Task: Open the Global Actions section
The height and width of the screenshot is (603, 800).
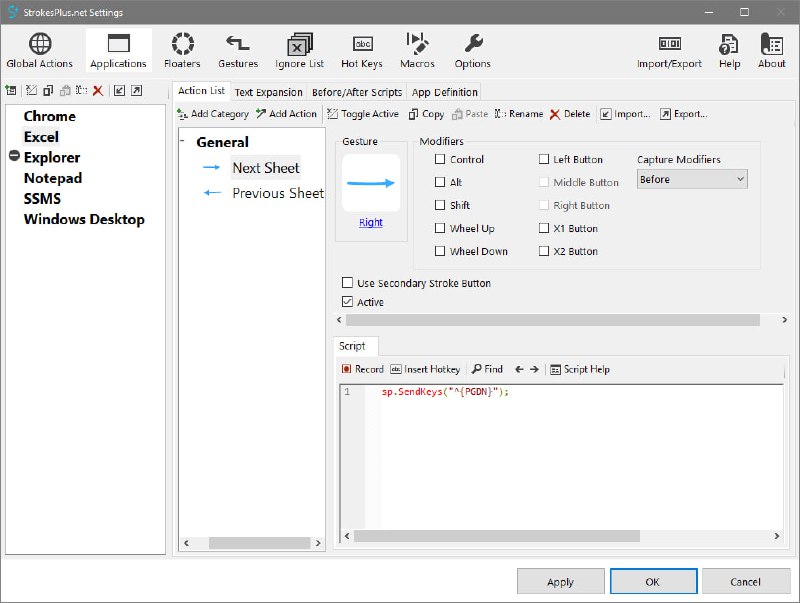Action: pyautogui.click(x=39, y=51)
